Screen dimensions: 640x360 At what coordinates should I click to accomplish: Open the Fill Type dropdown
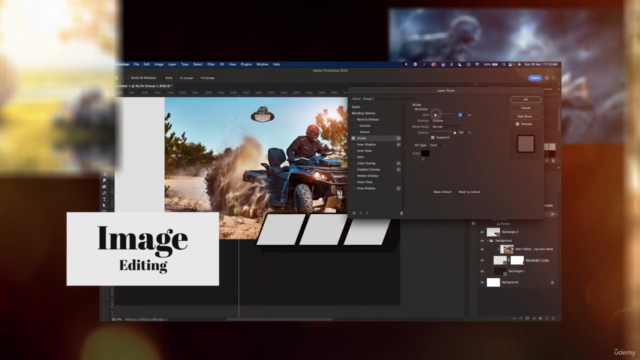437,145
